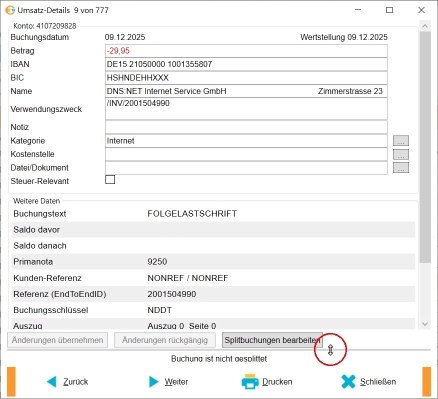Click the Schließen X icon

348,381
